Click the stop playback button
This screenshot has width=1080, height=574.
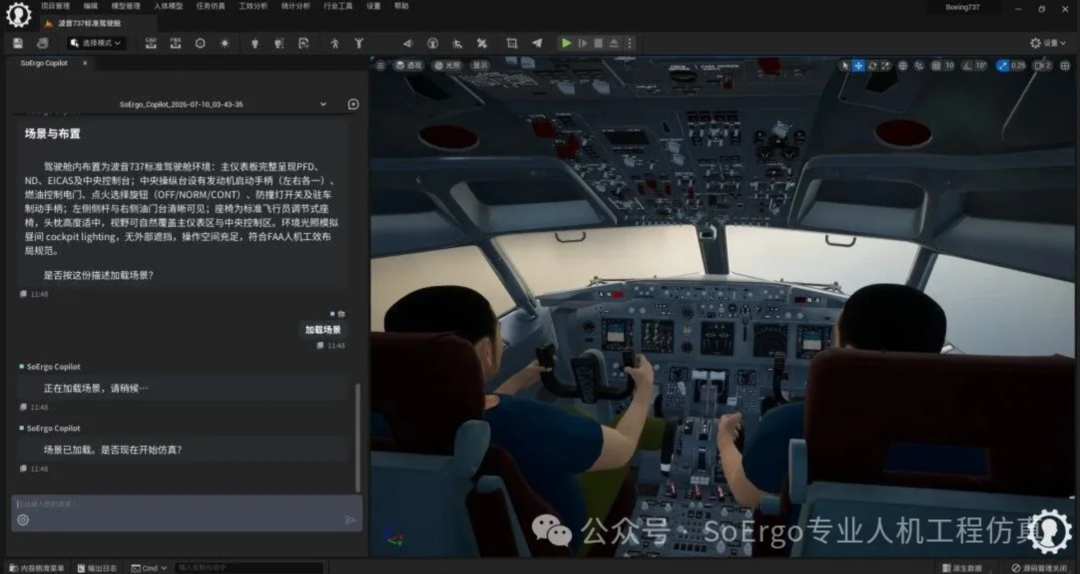(x=599, y=43)
